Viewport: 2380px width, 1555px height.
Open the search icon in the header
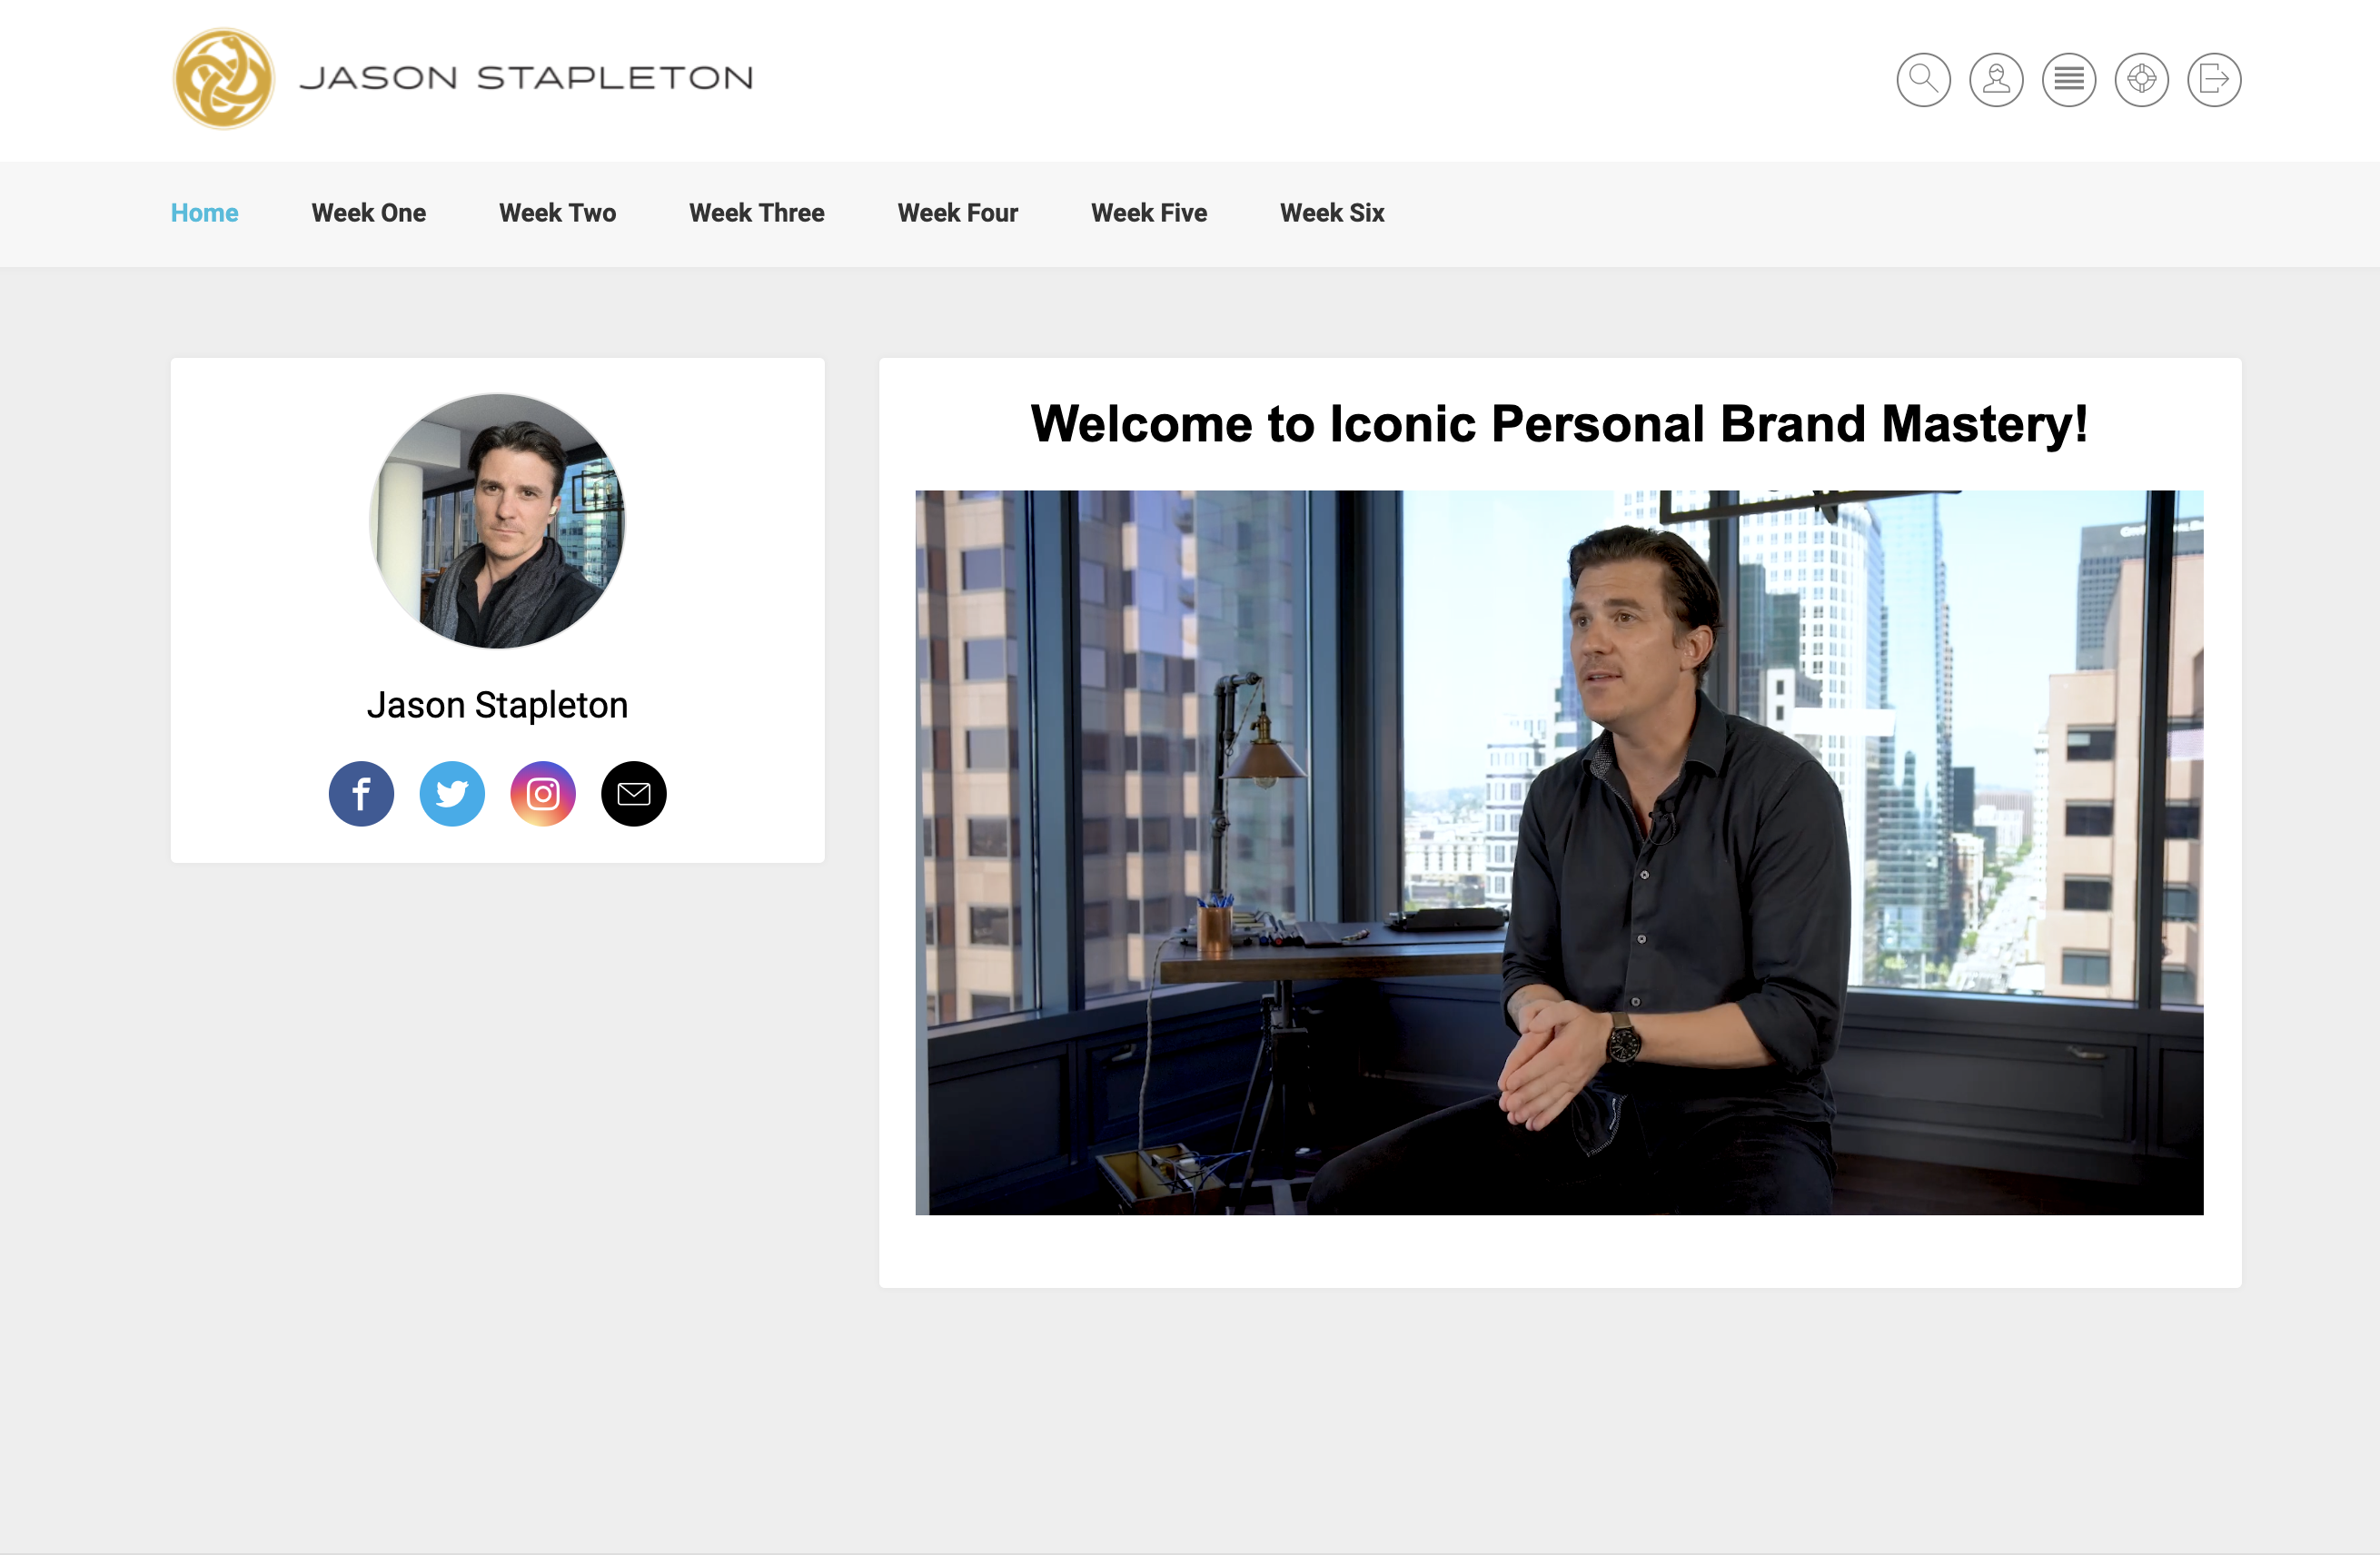[1923, 79]
